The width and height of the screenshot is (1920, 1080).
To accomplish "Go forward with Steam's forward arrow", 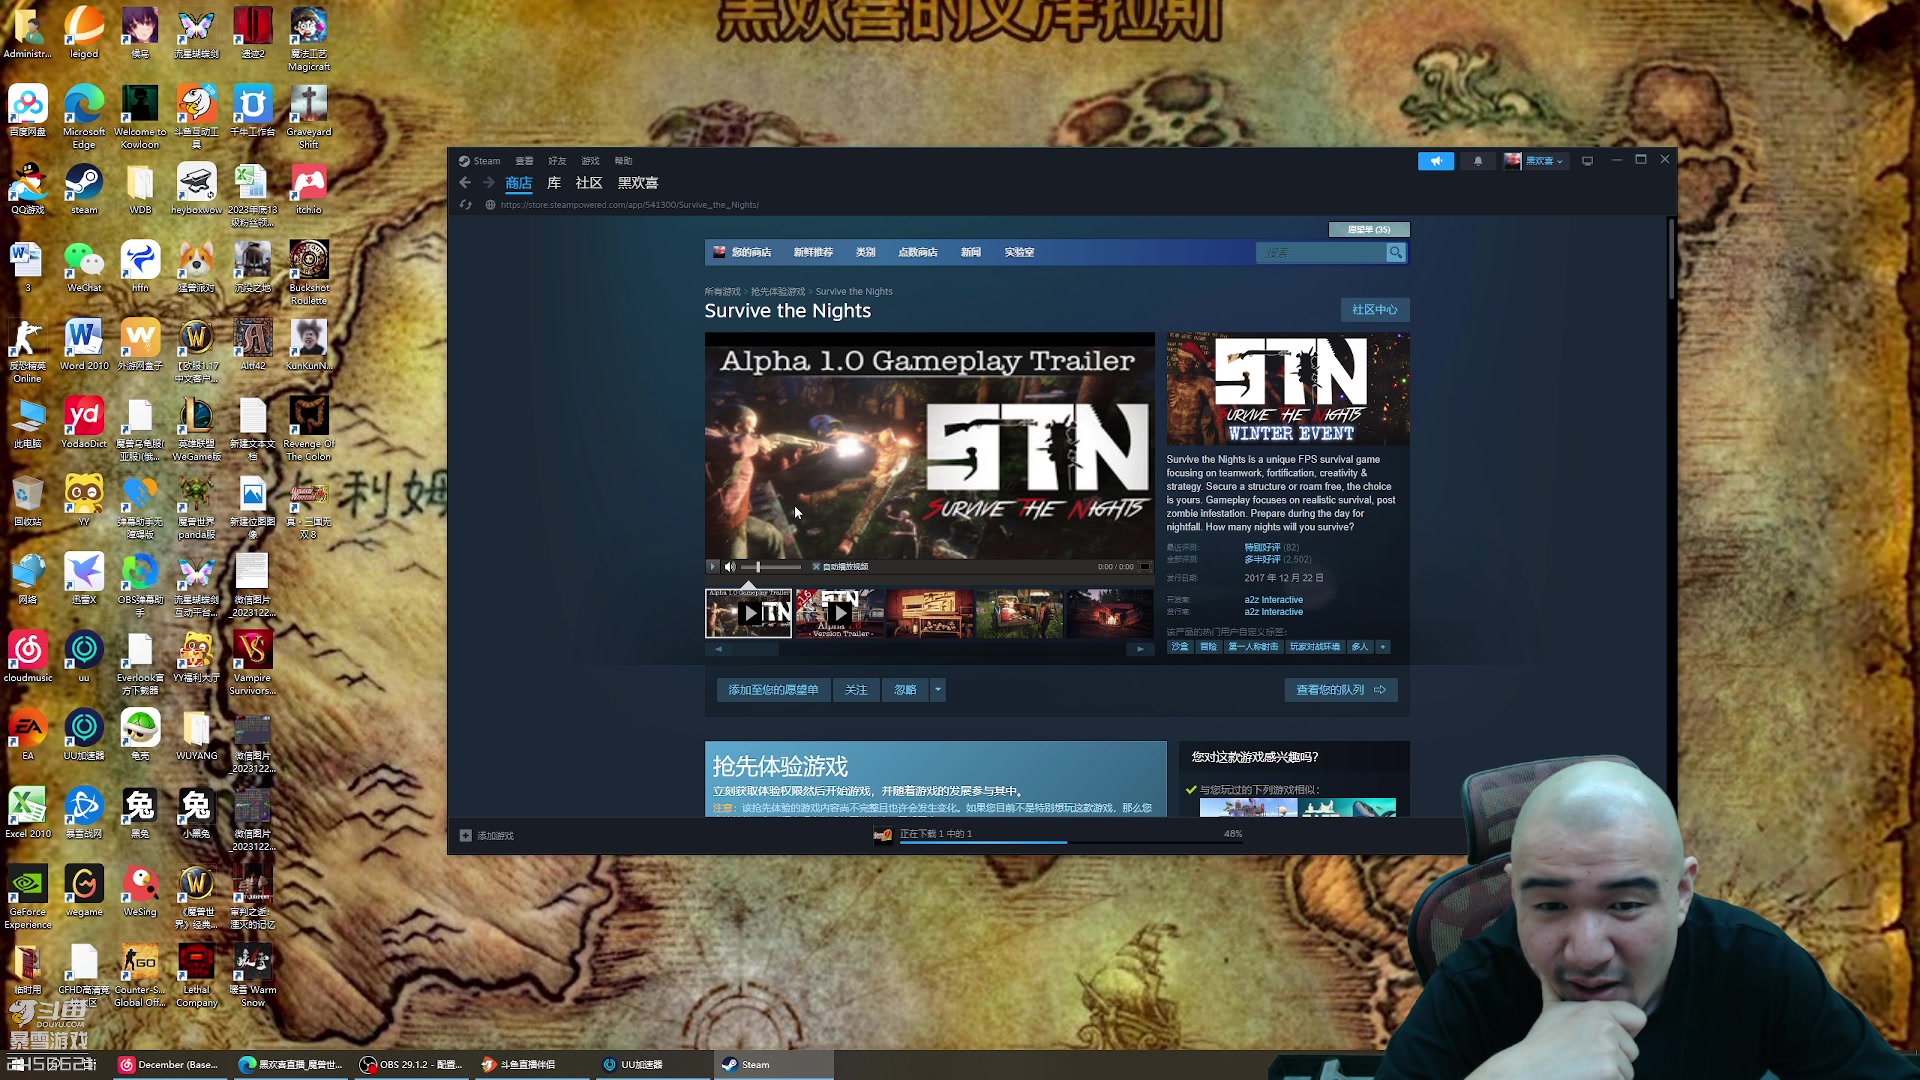I will (489, 183).
